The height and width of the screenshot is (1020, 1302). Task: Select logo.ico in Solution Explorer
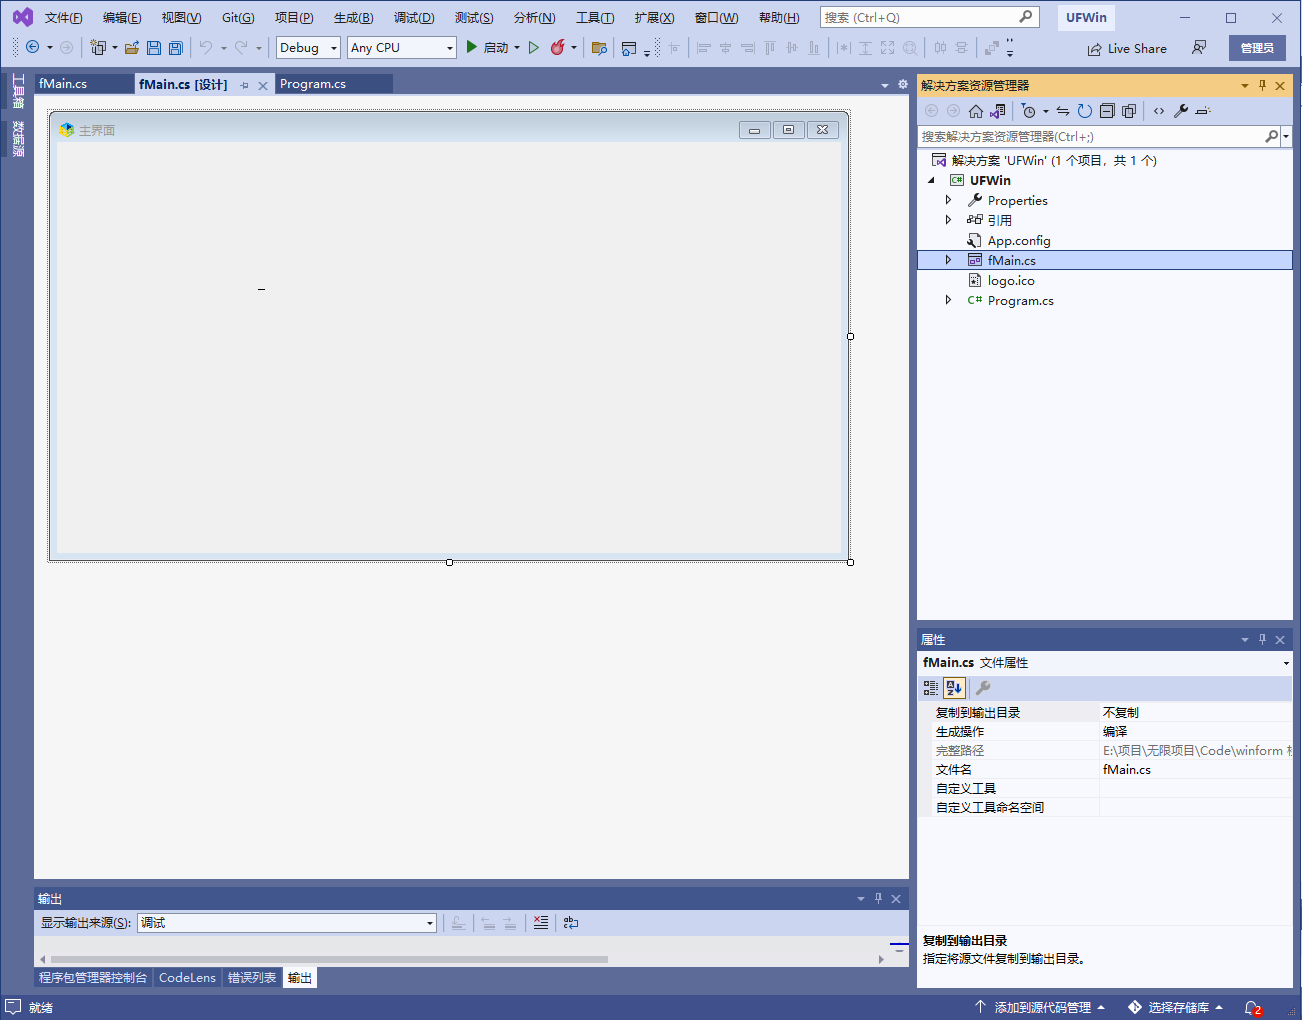coord(1011,281)
